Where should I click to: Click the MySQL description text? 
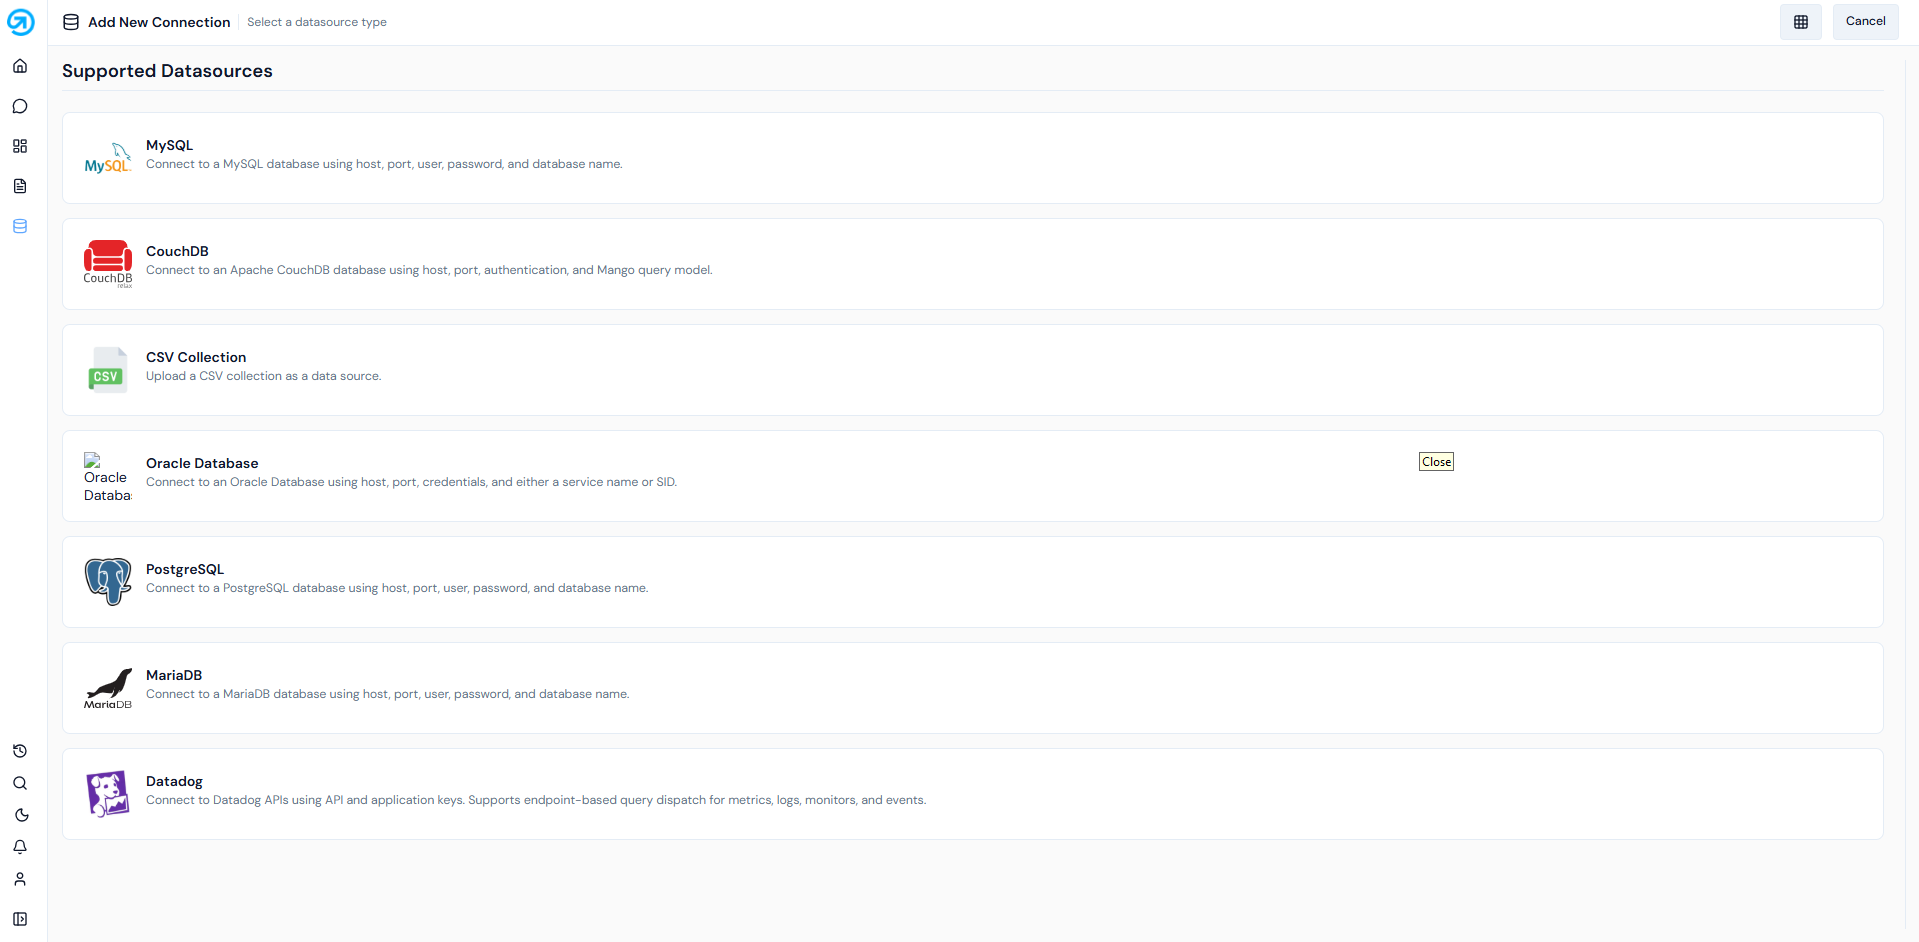[x=384, y=164]
